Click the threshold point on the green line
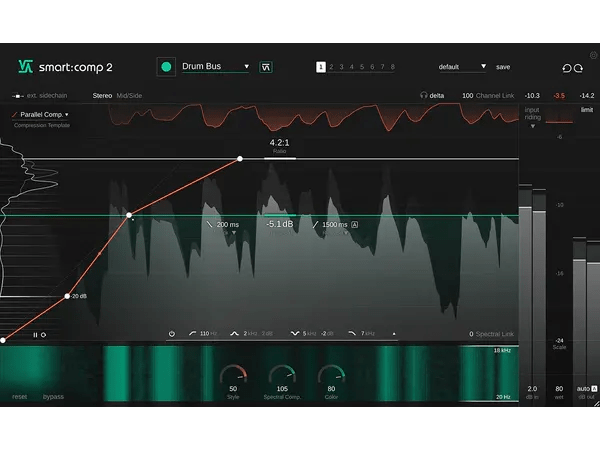The width and height of the screenshot is (600, 450). pyautogui.click(x=129, y=215)
